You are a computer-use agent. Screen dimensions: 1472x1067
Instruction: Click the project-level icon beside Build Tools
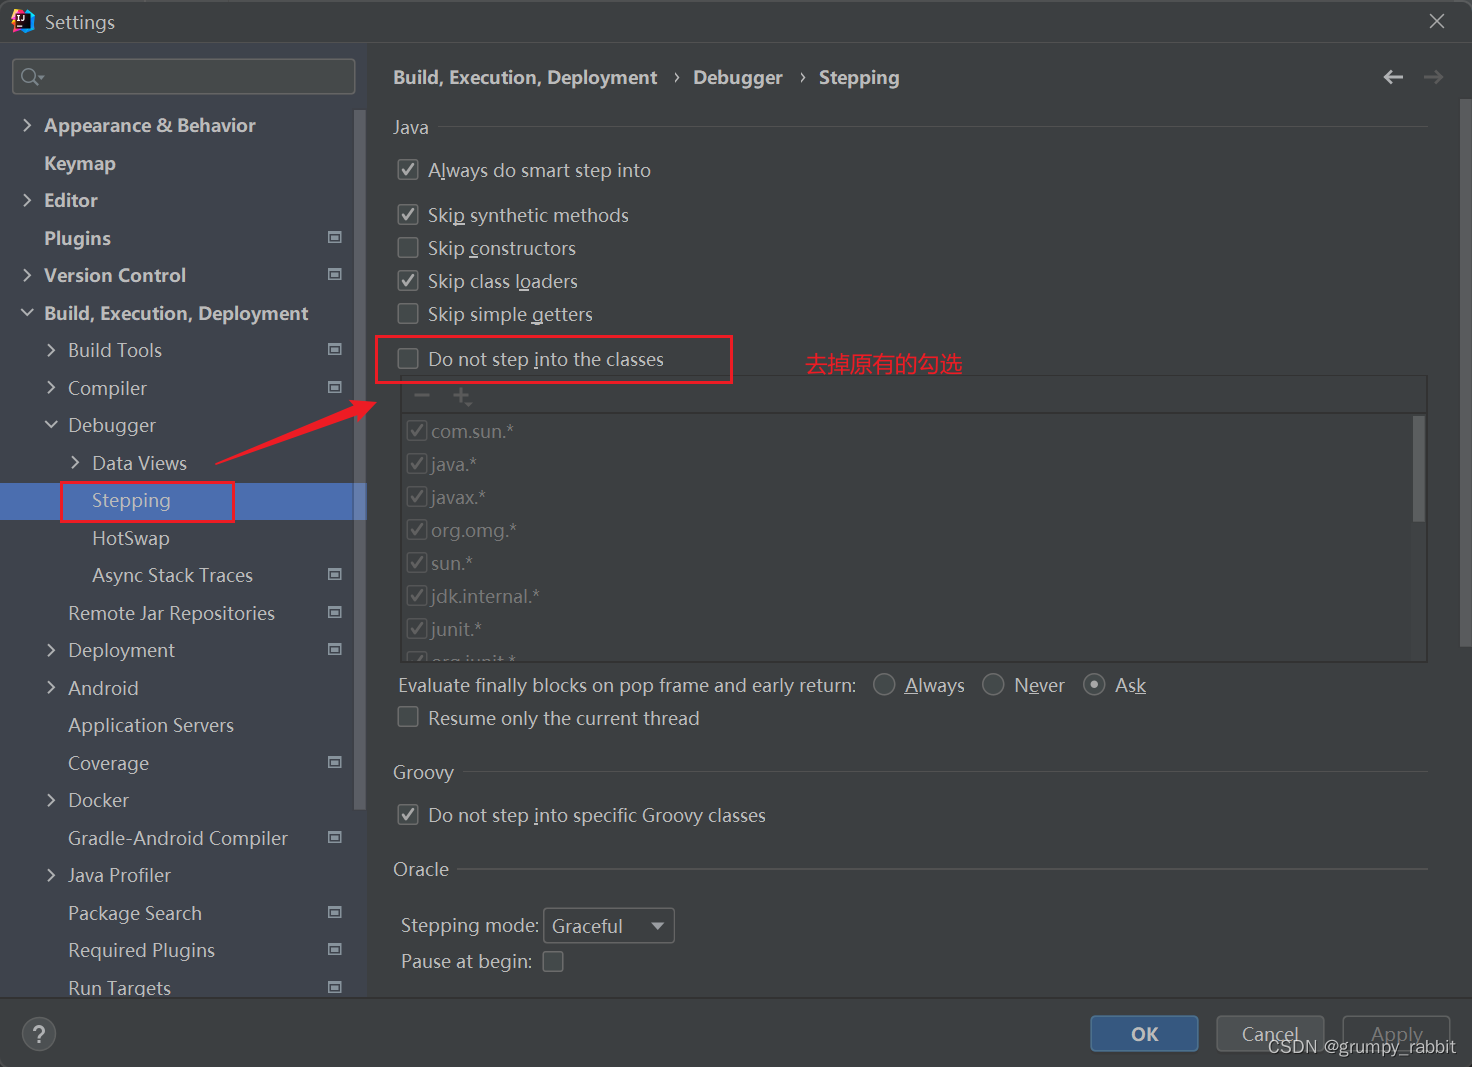pyautogui.click(x=335, y=349)
